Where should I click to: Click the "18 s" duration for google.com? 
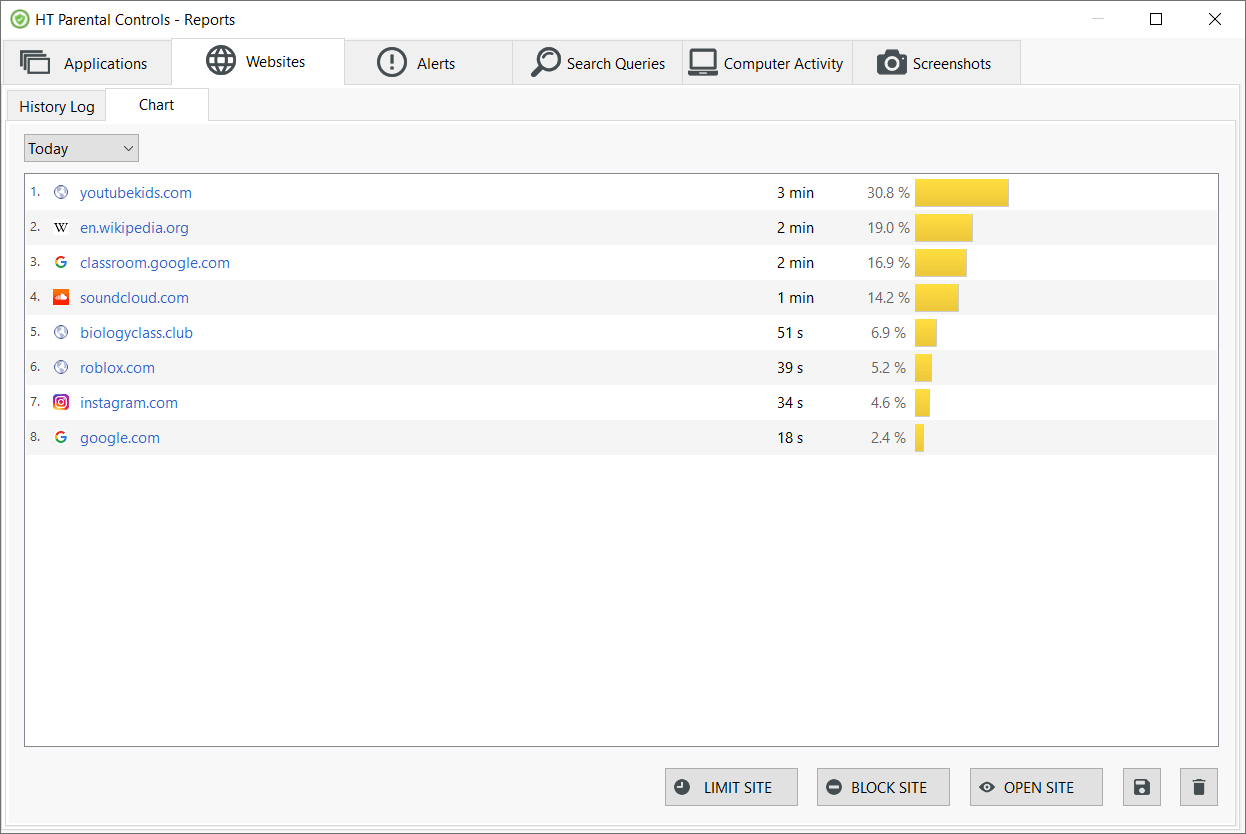click(790, 438)
